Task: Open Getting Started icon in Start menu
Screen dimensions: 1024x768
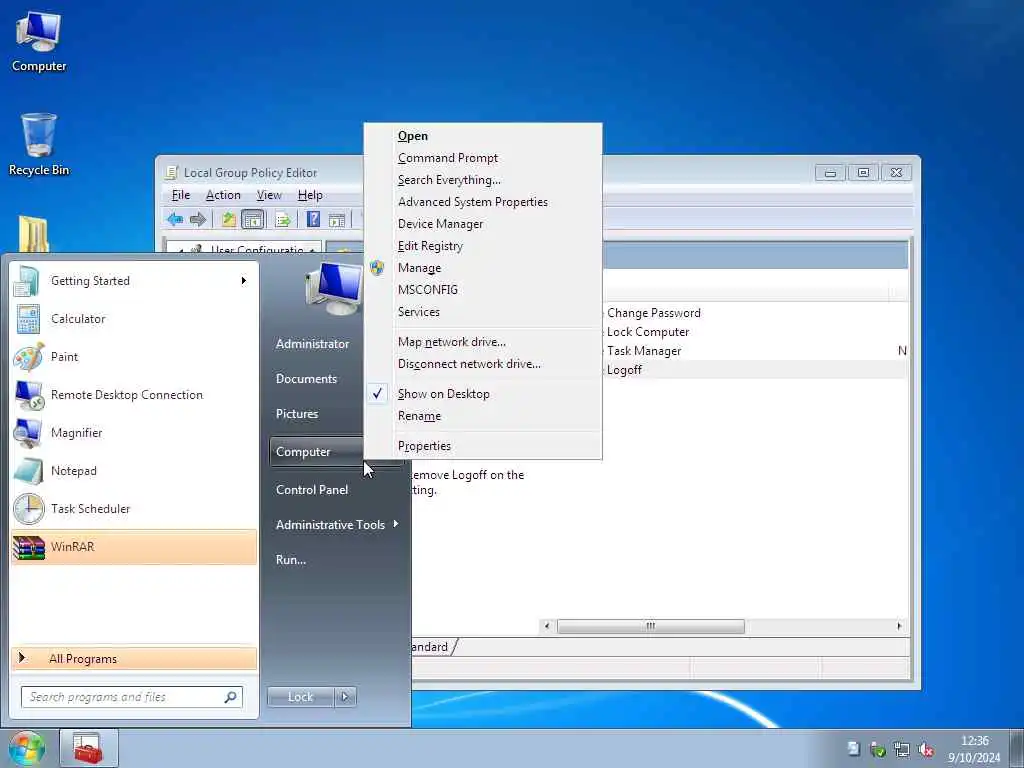Action: point(27,281)
